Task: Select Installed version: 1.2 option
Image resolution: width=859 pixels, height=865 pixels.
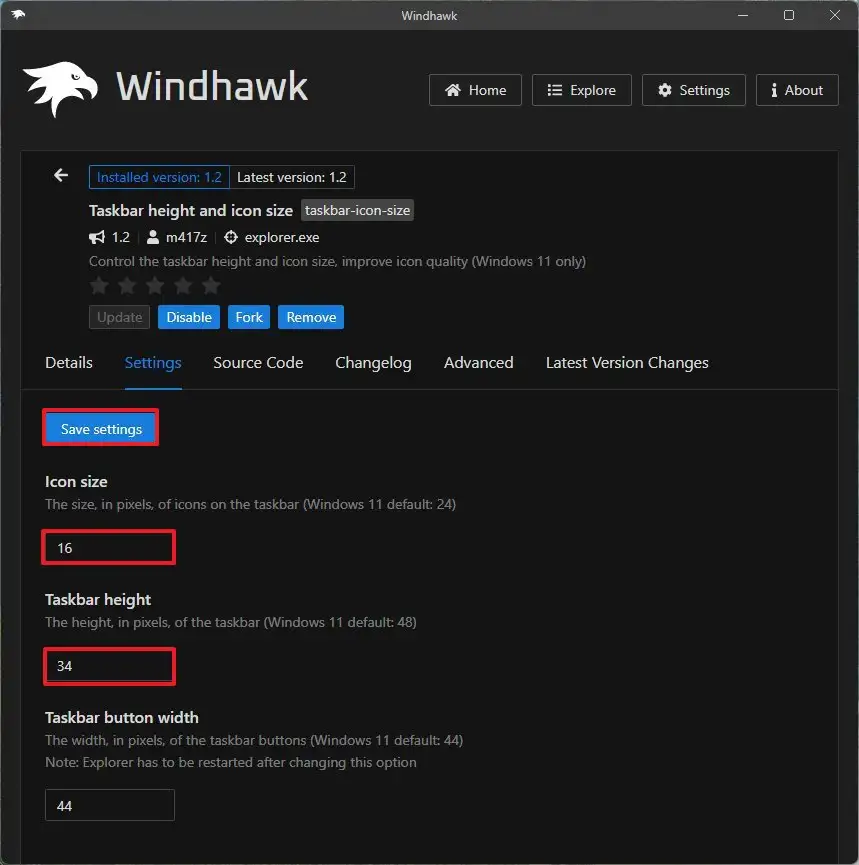Action: coord(159,177)
